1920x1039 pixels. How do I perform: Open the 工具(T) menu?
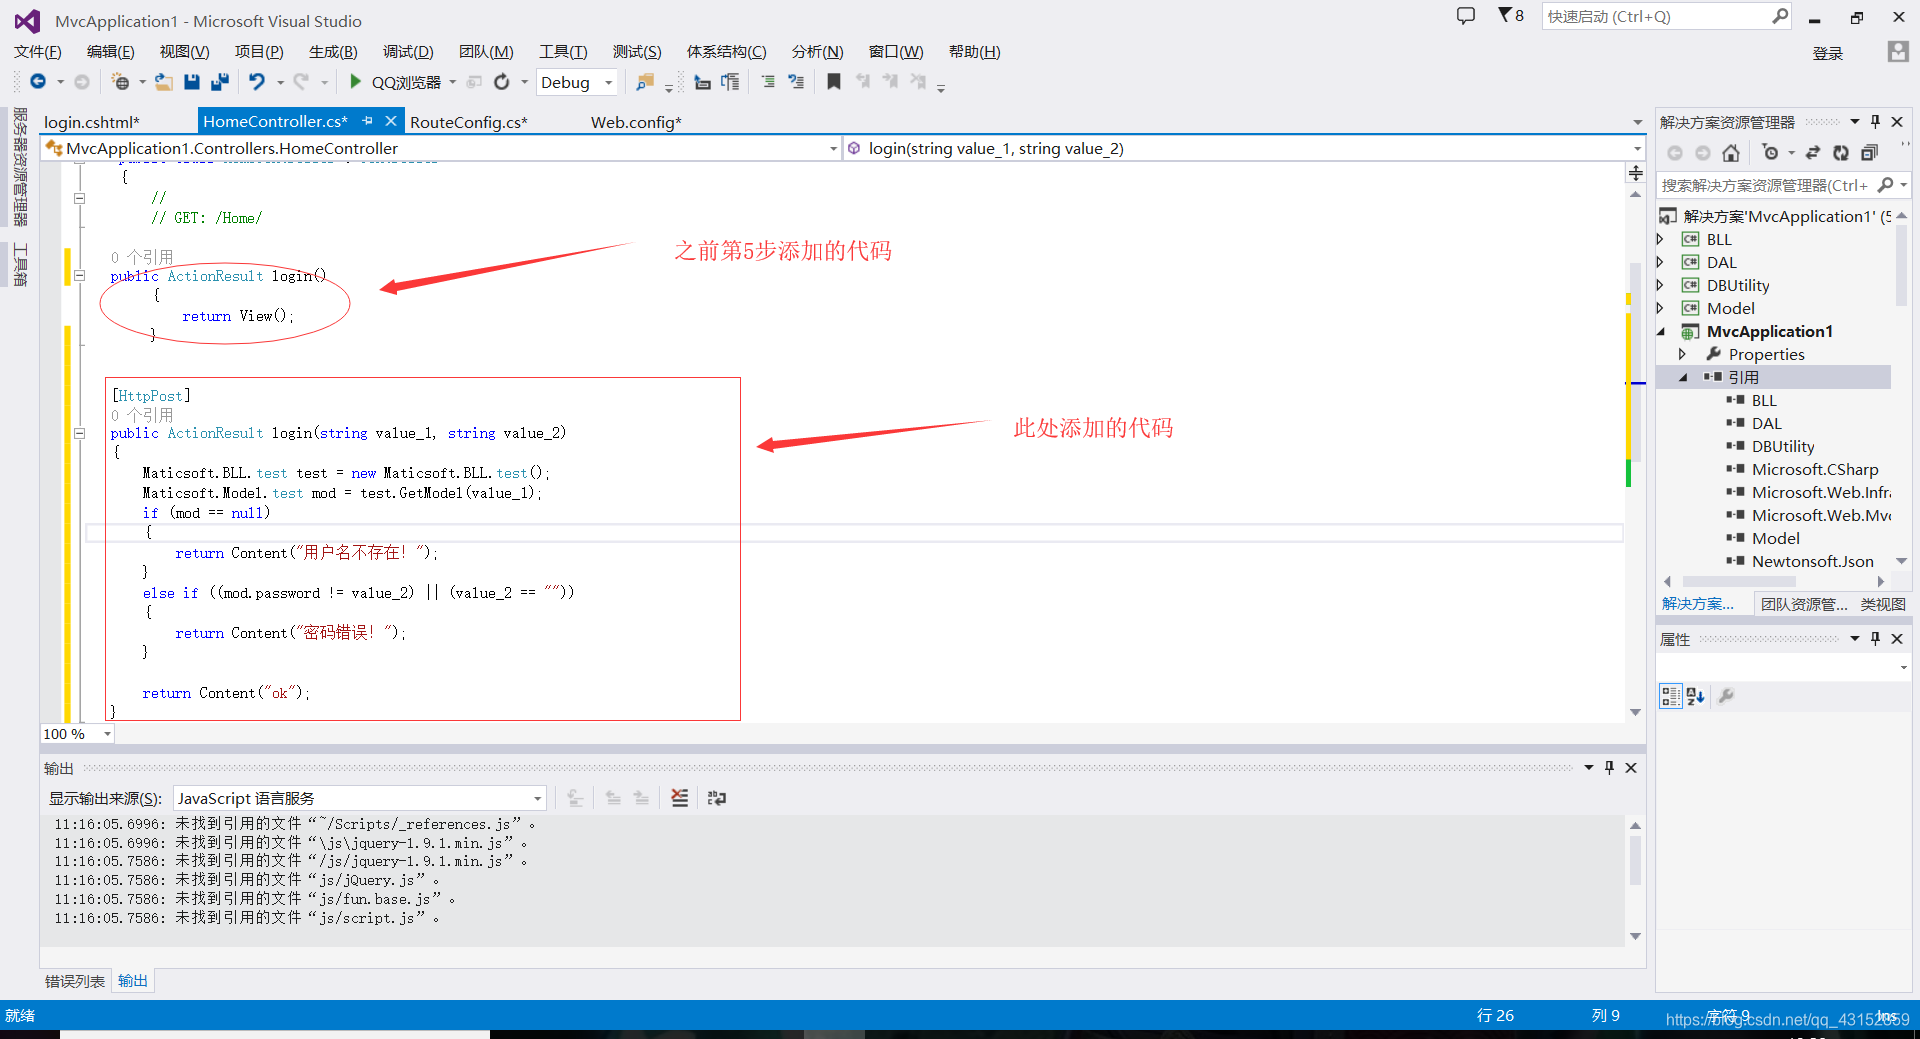563,51
